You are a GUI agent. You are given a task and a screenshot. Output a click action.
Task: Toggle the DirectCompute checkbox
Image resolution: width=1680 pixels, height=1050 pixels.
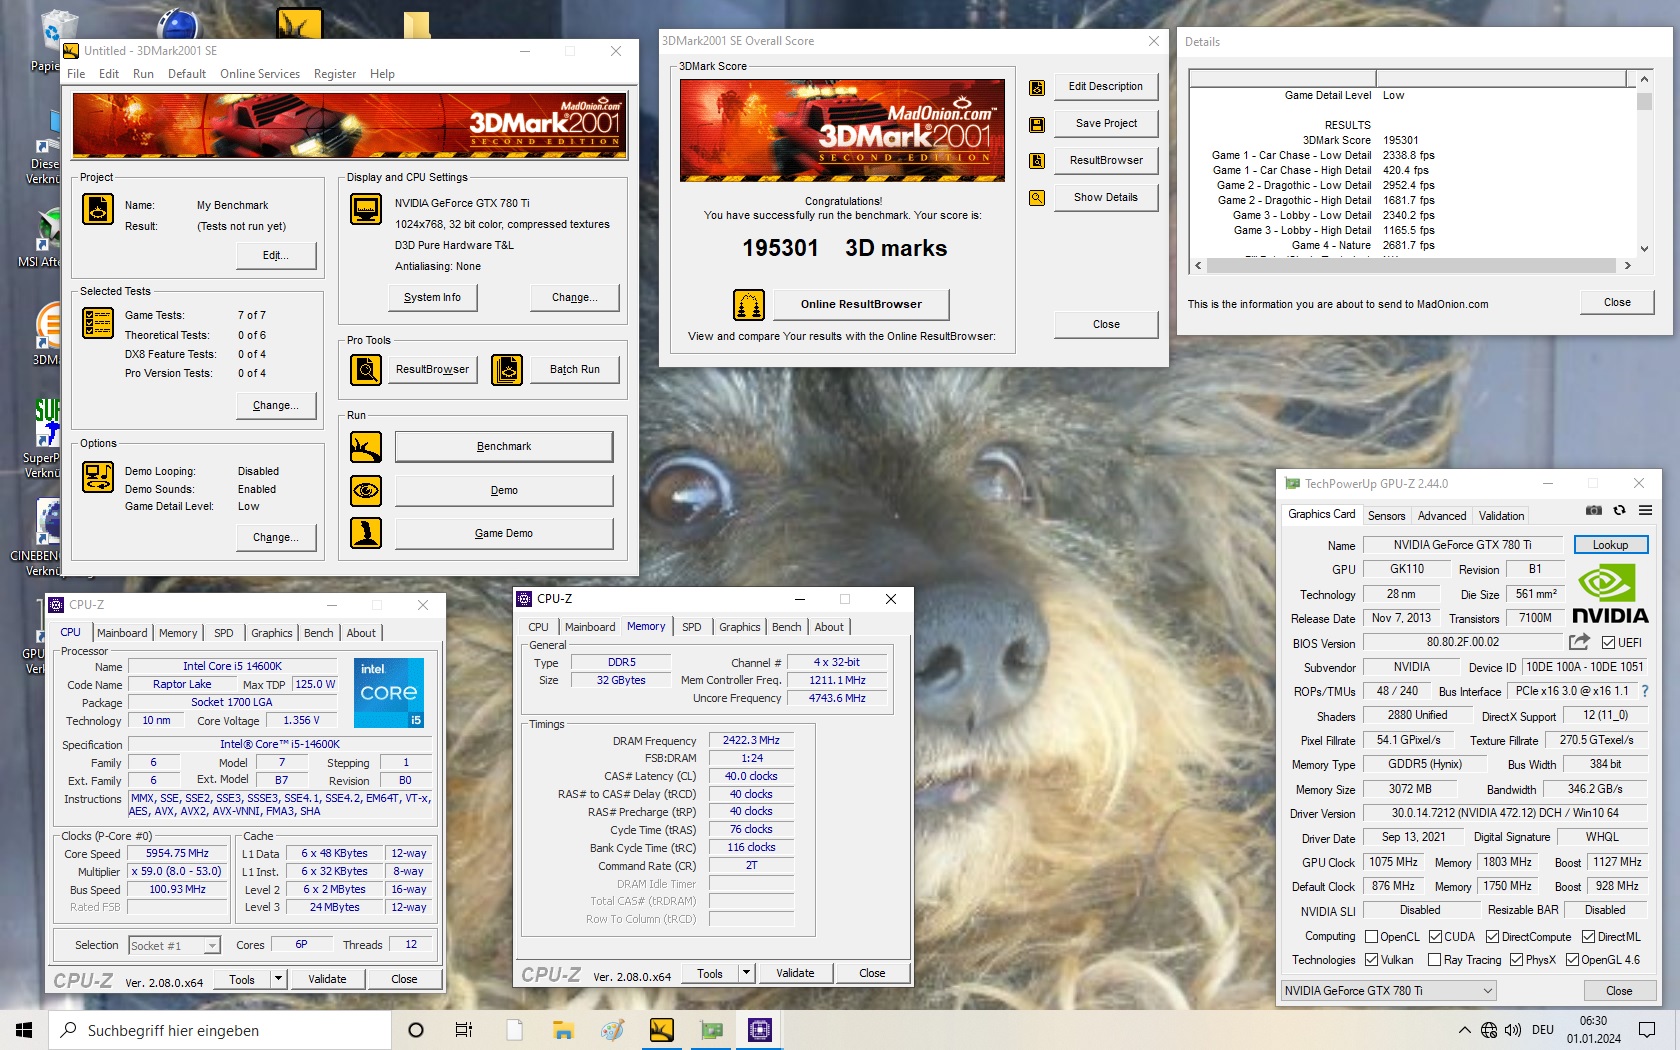coord(1492,937)
